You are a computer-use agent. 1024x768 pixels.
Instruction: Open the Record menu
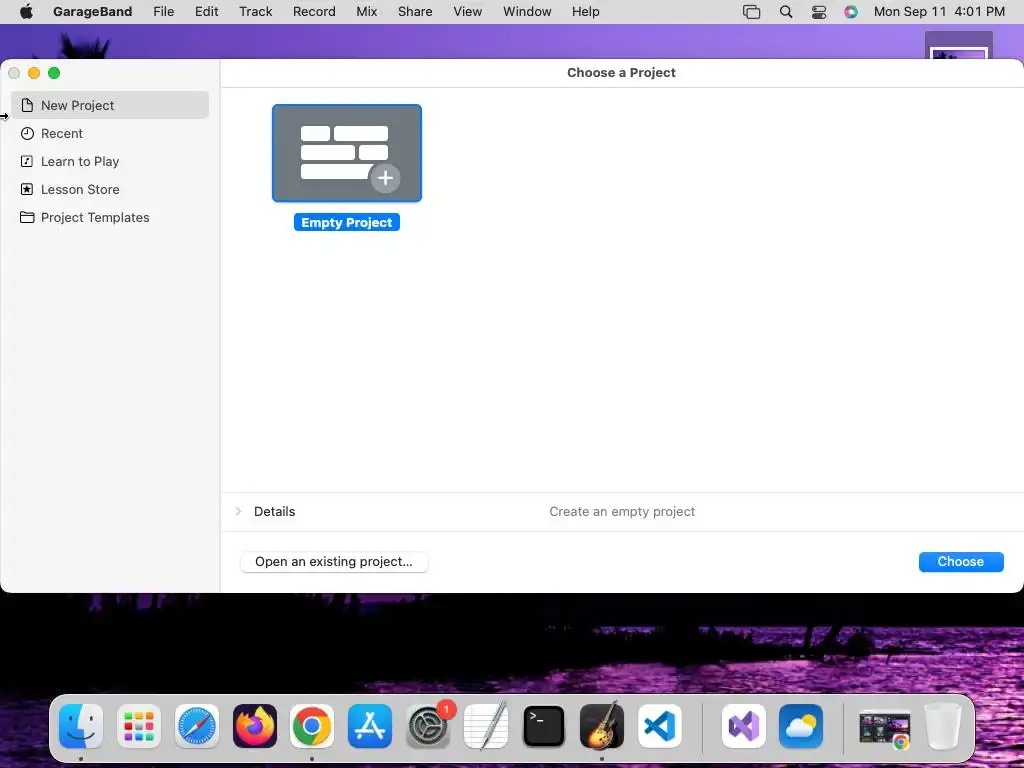point(313,12)
